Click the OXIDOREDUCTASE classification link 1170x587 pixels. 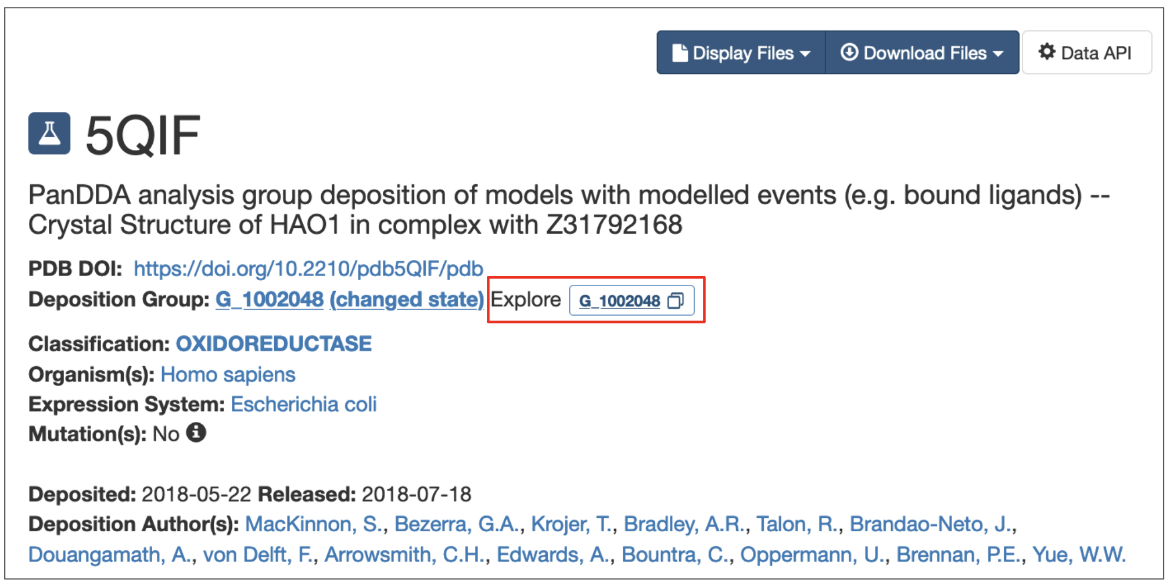tap(273, 344)
